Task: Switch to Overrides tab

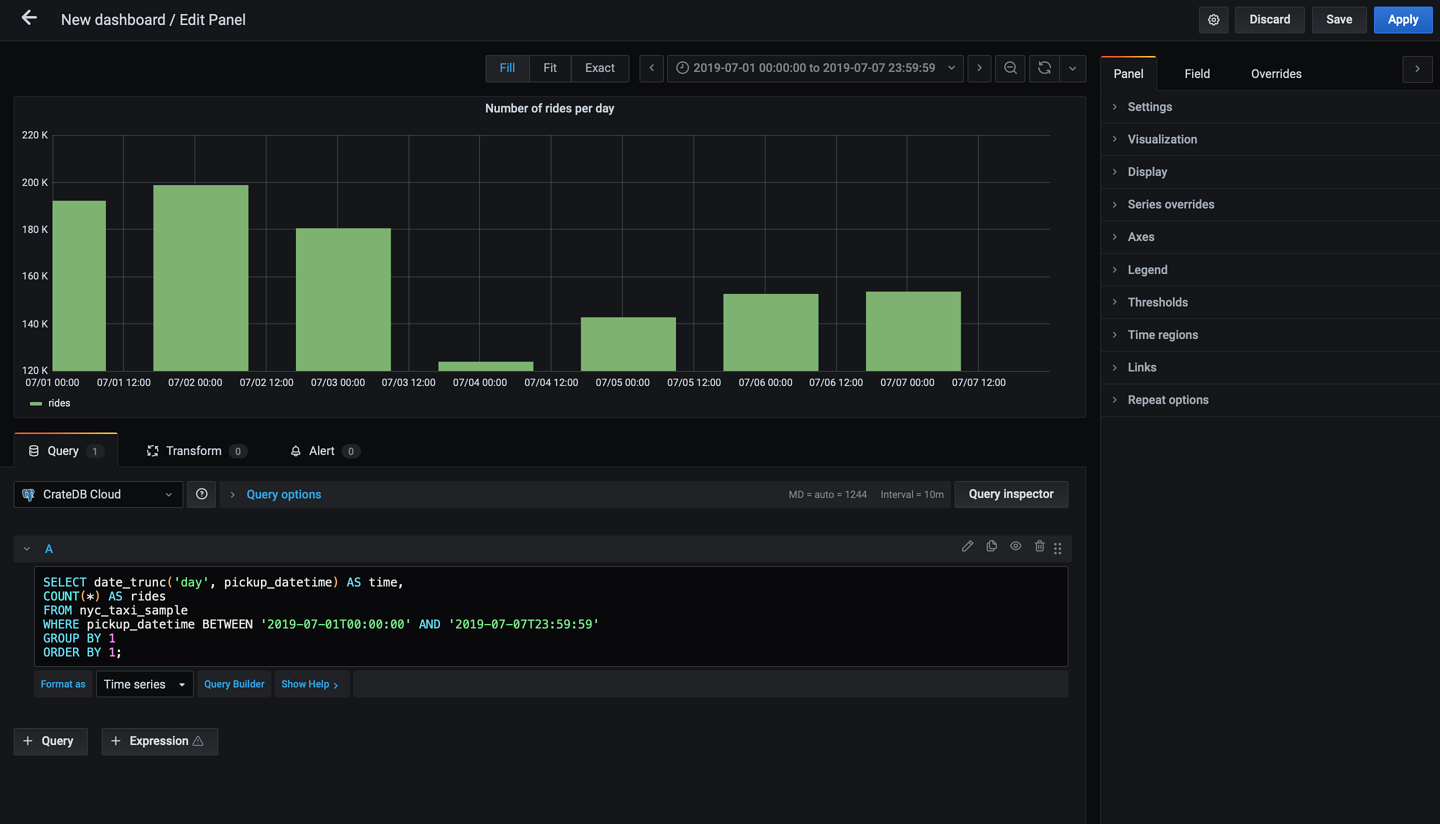Action: tap(1276, 73)
